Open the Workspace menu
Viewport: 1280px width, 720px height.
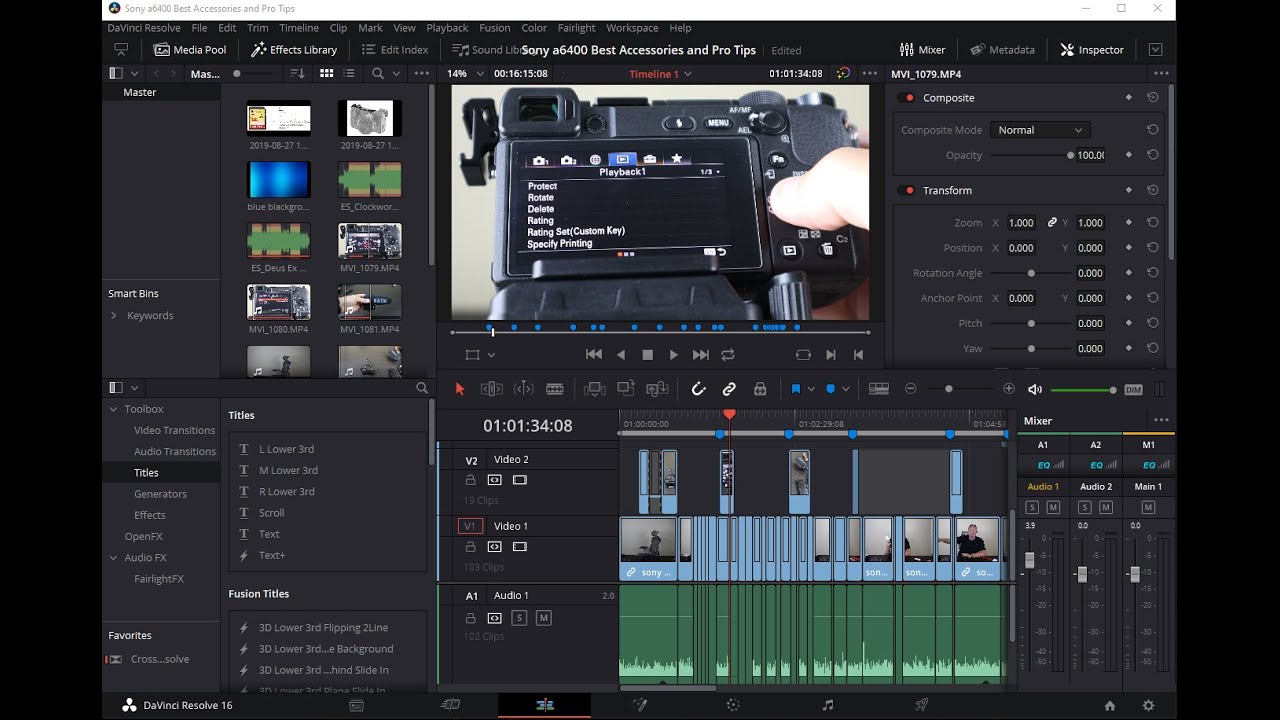632,28
